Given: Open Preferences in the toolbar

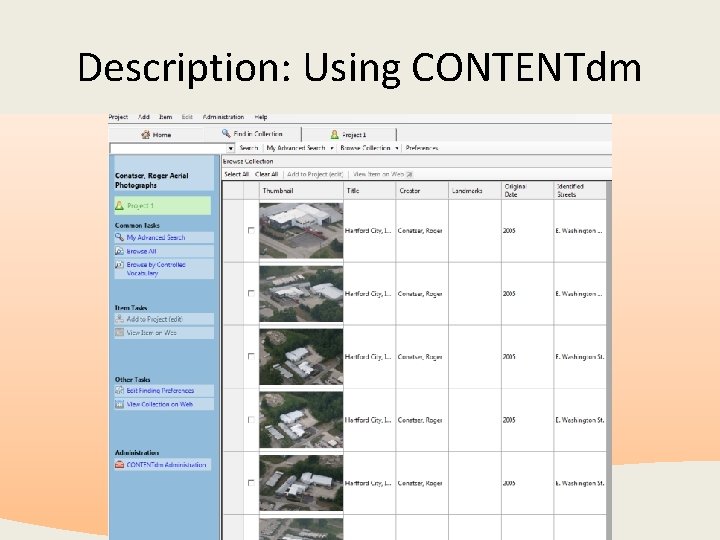Looking at the screenshot, I should click(x=422, y=148).
